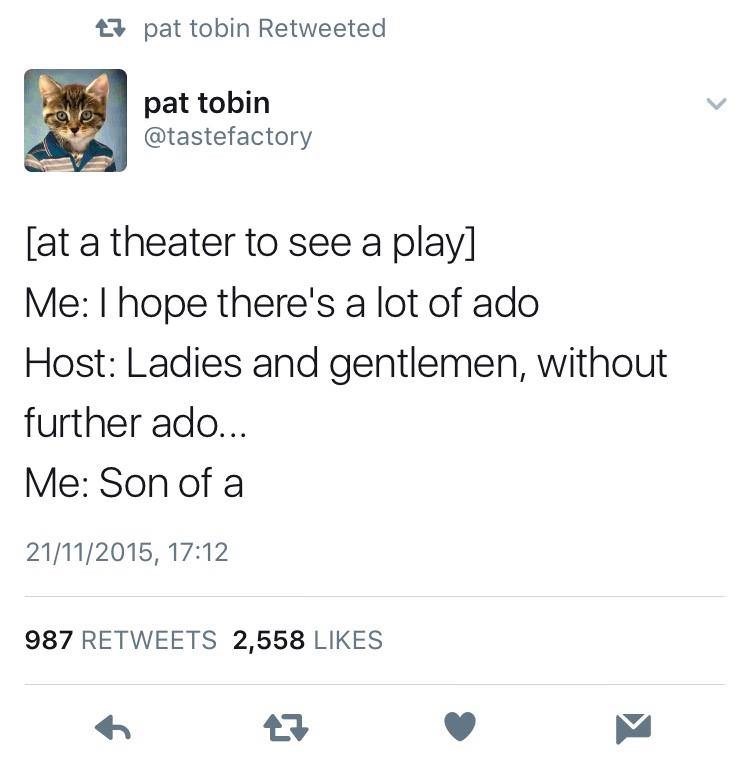Viewport: 750px width, 758px height.
Task: Visit the @tastefactory handle
Action: pyautogui.click(x=228, y=137)
